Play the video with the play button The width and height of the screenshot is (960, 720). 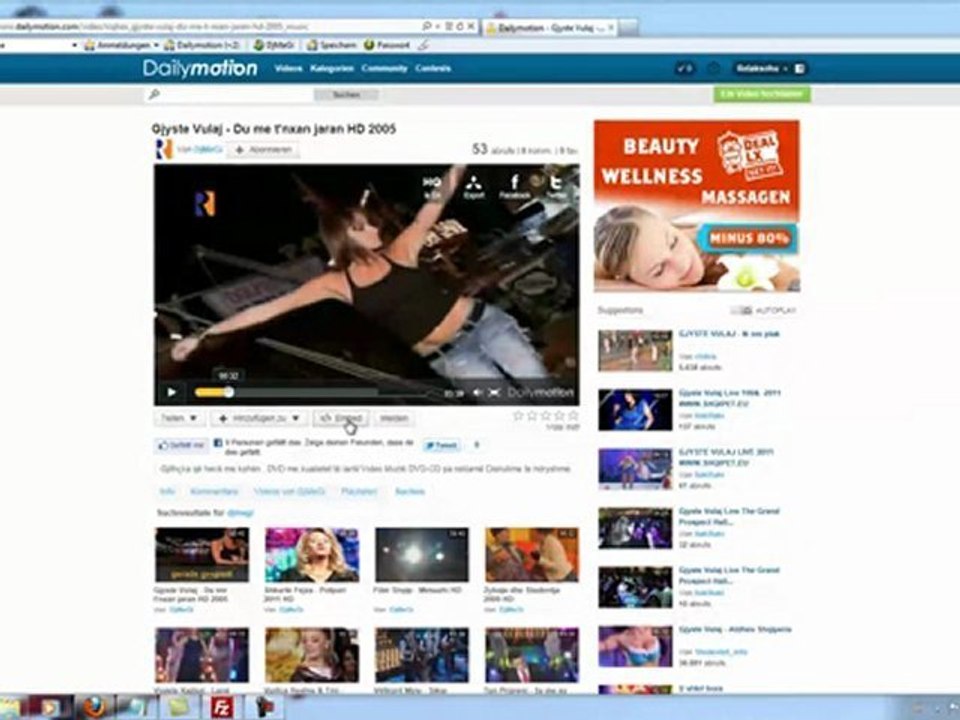tap(171, 392)
